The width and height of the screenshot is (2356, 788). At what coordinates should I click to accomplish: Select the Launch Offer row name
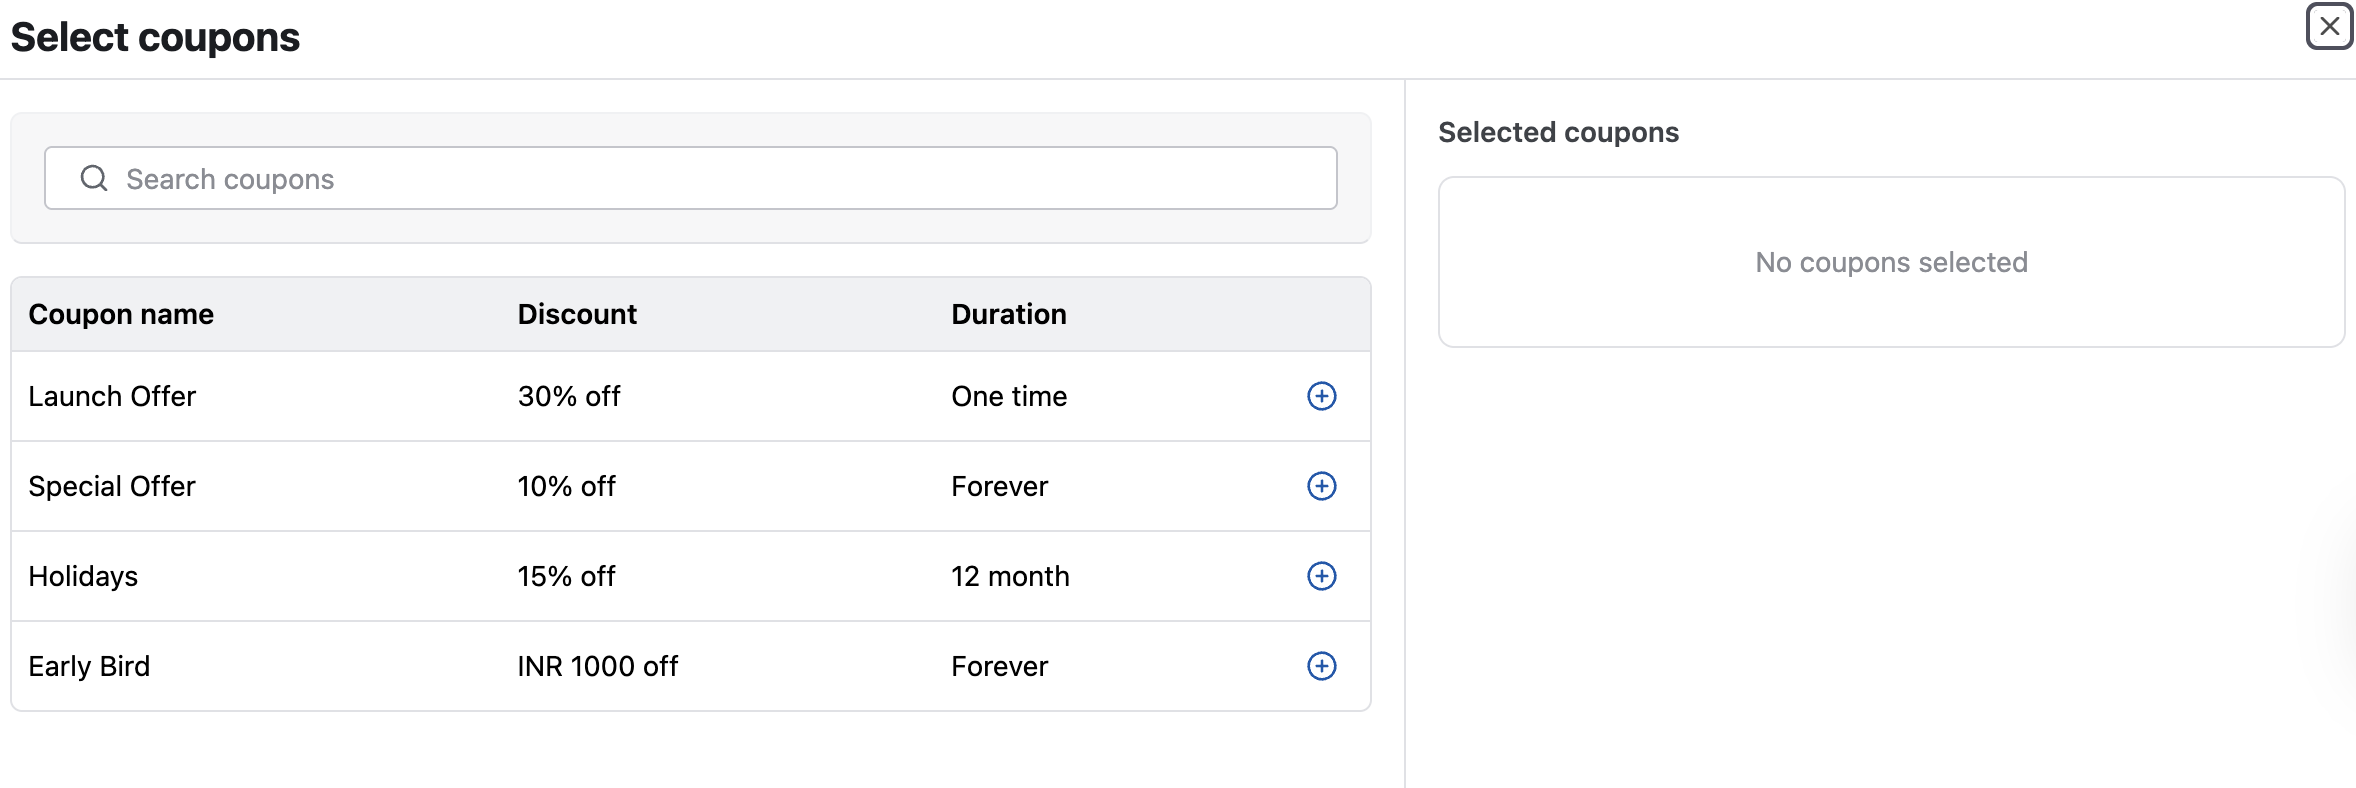click(112, 396)
